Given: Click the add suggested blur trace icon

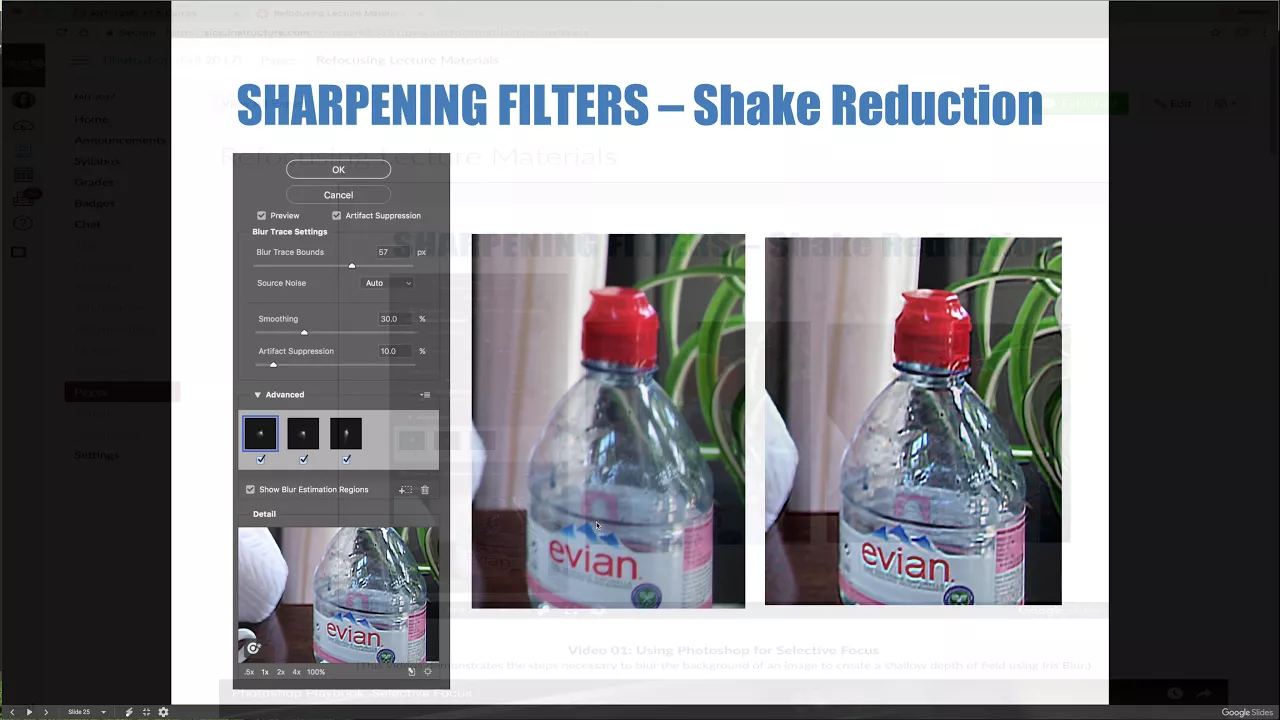Looking at the screenshot, I should click(x=405, y=490).
